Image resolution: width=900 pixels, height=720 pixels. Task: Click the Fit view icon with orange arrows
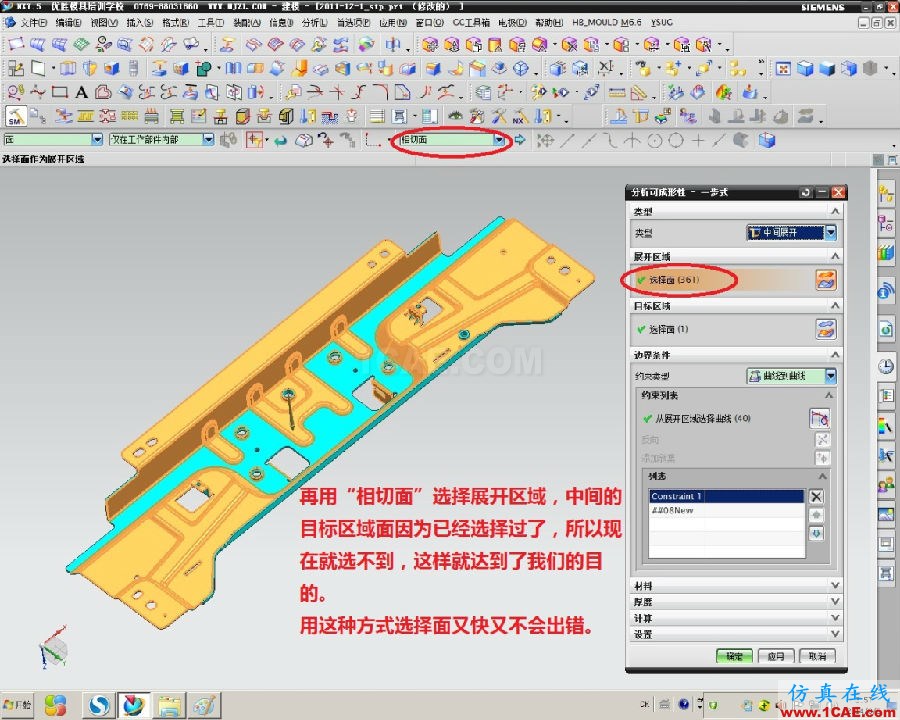(x=783, y=69)
